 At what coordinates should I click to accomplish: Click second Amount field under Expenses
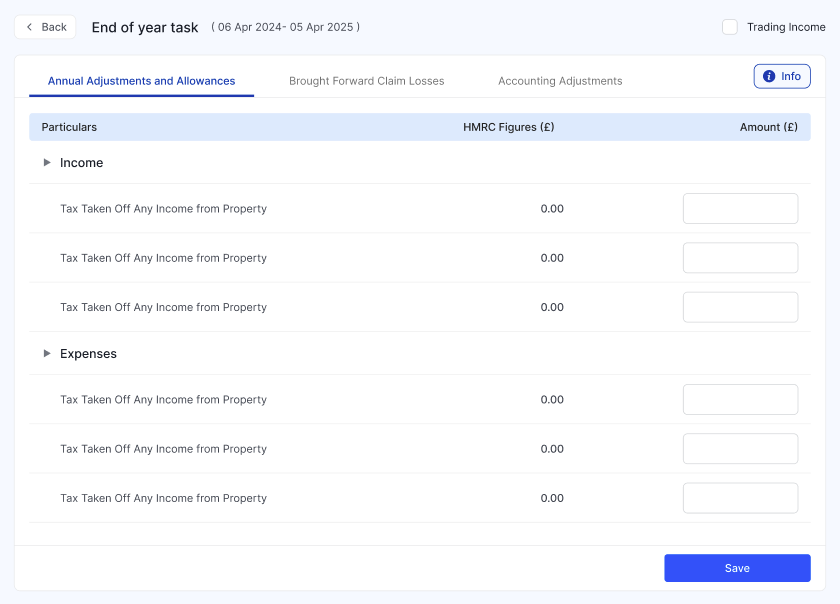click(x=740, y=449)
